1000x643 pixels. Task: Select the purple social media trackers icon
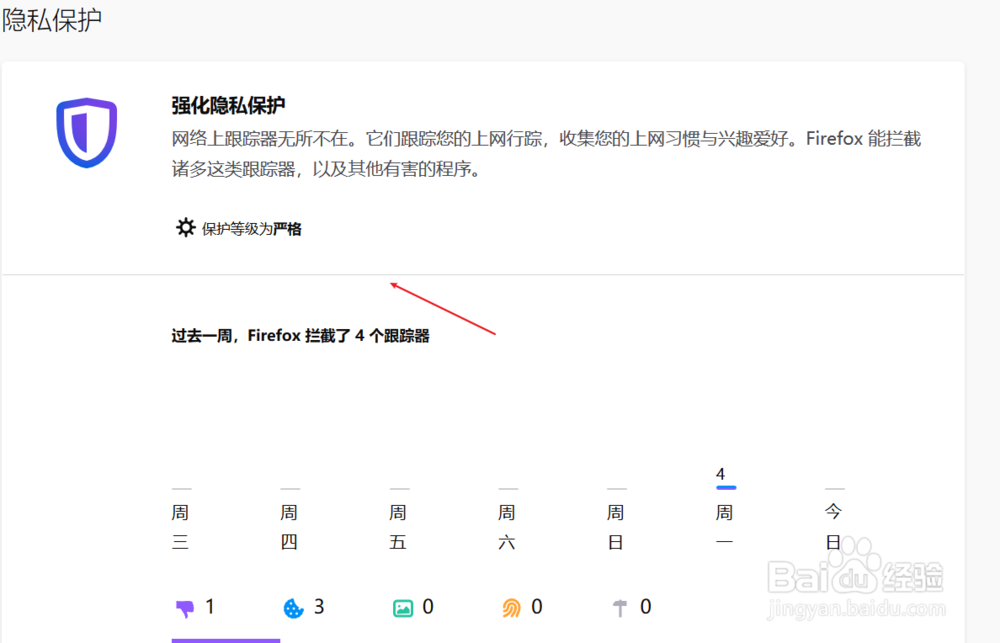pos(186,606)
